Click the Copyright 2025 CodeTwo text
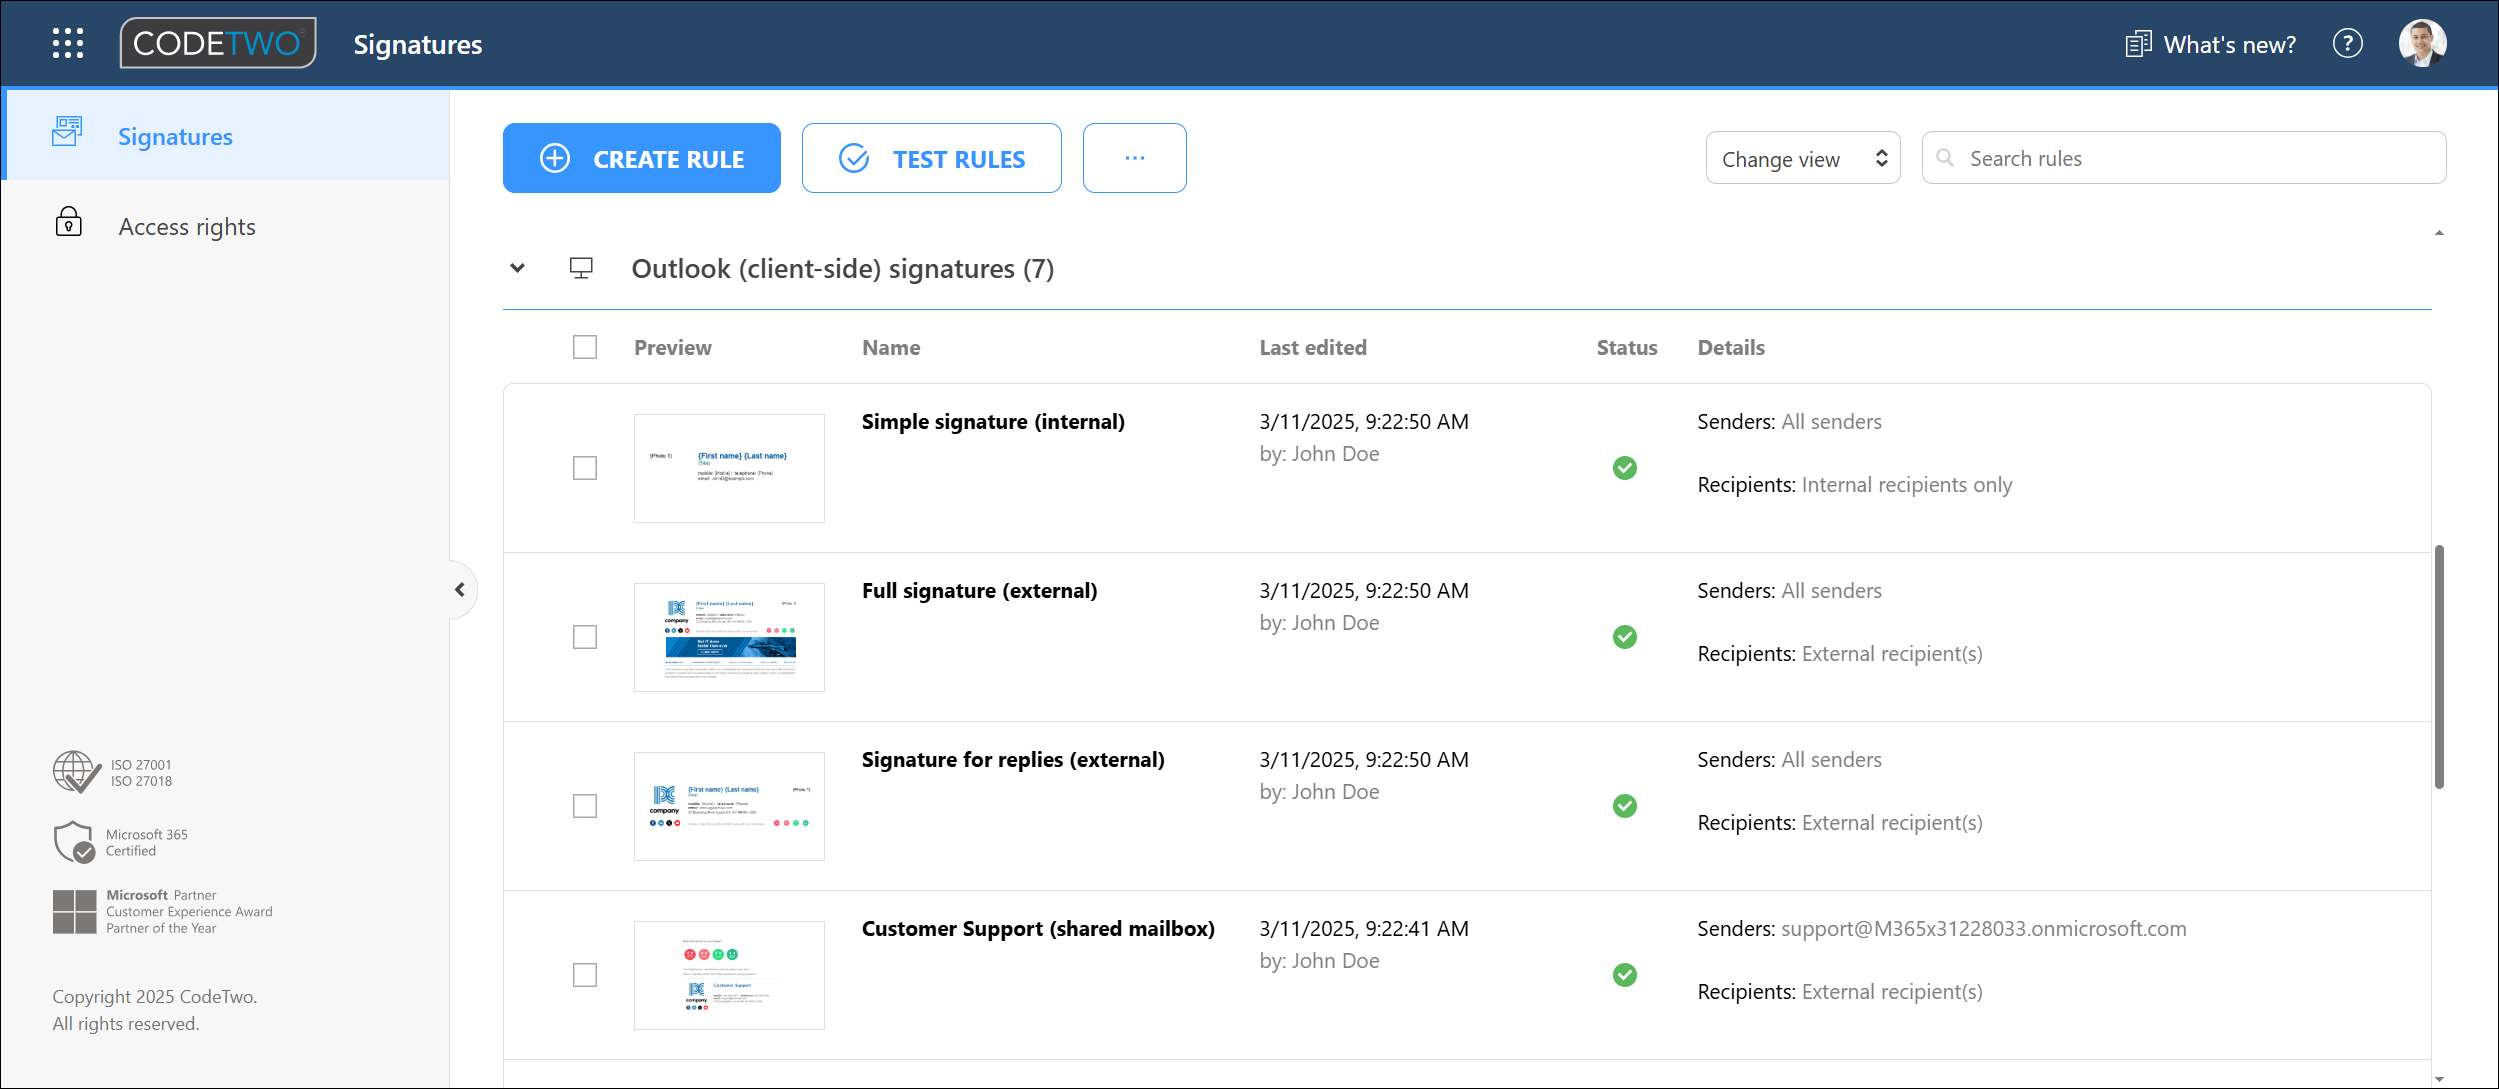The image size is (2499, 1089). tap(155, 997)
